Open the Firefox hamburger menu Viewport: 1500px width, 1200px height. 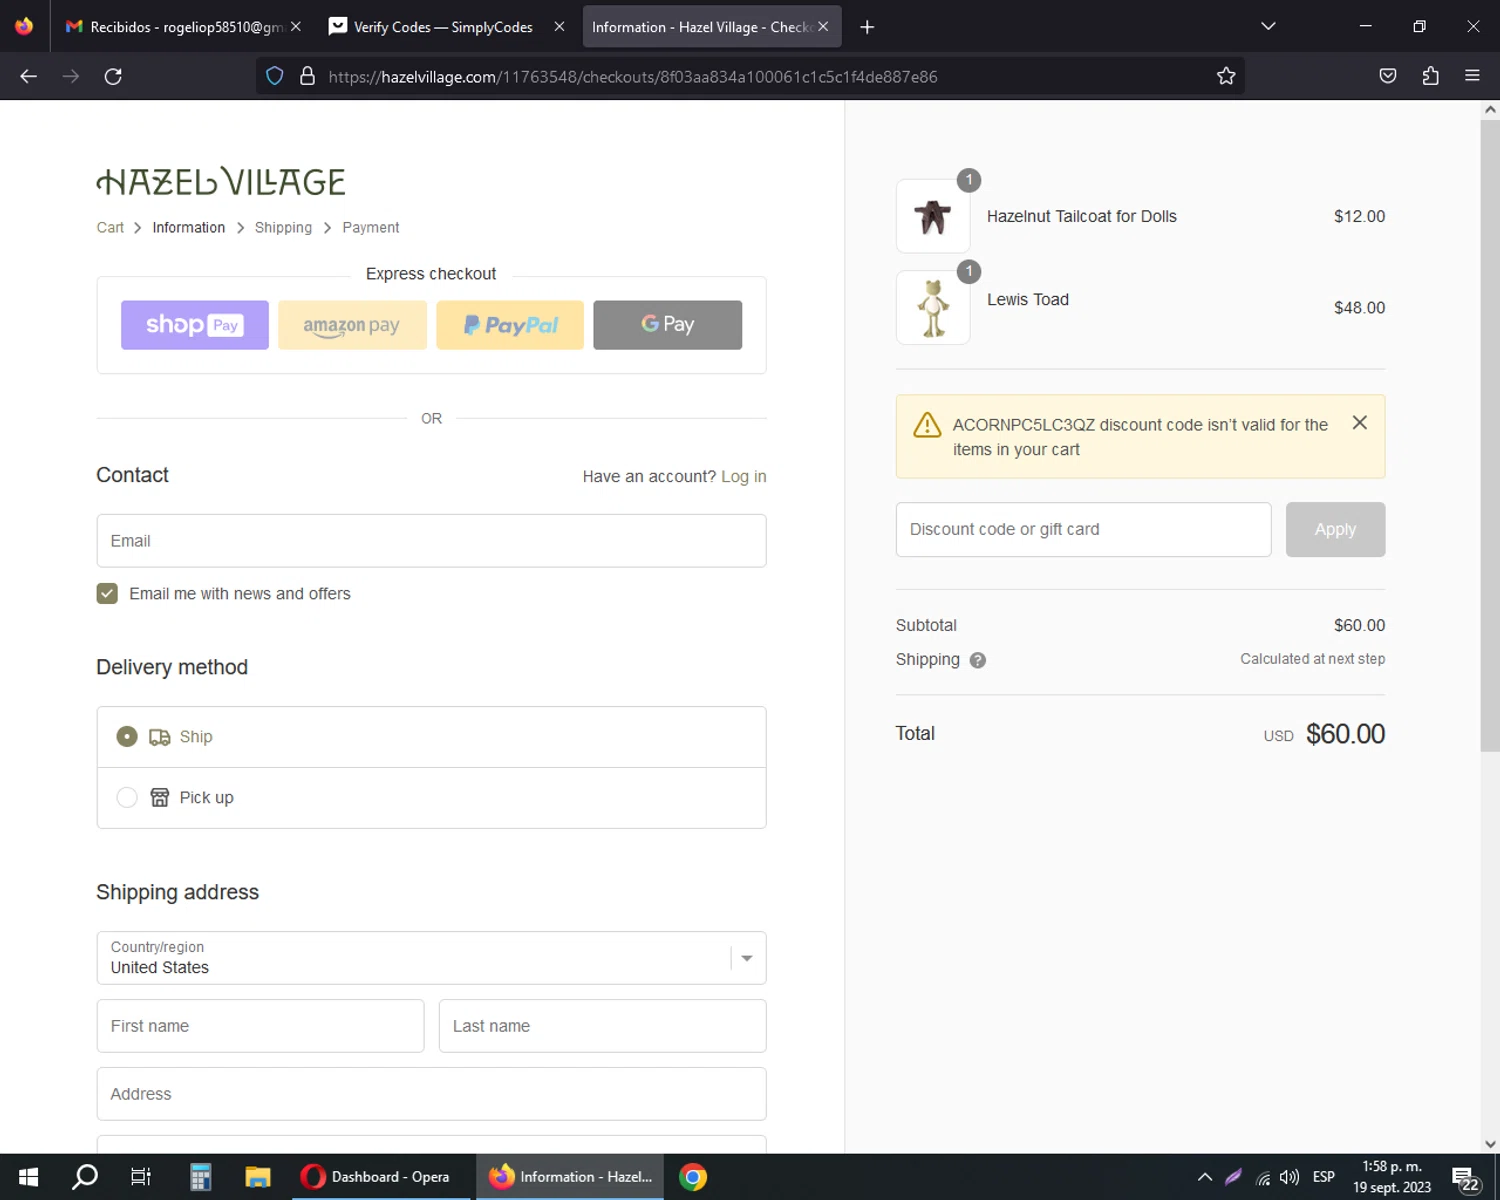(1472, 76)
